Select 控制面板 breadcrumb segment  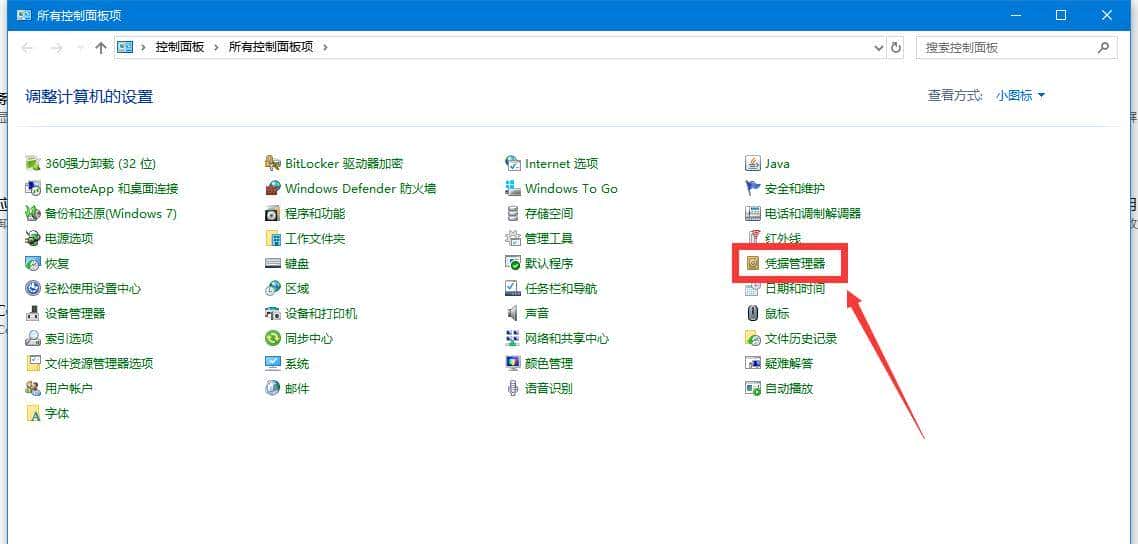[x=180, y=47]
